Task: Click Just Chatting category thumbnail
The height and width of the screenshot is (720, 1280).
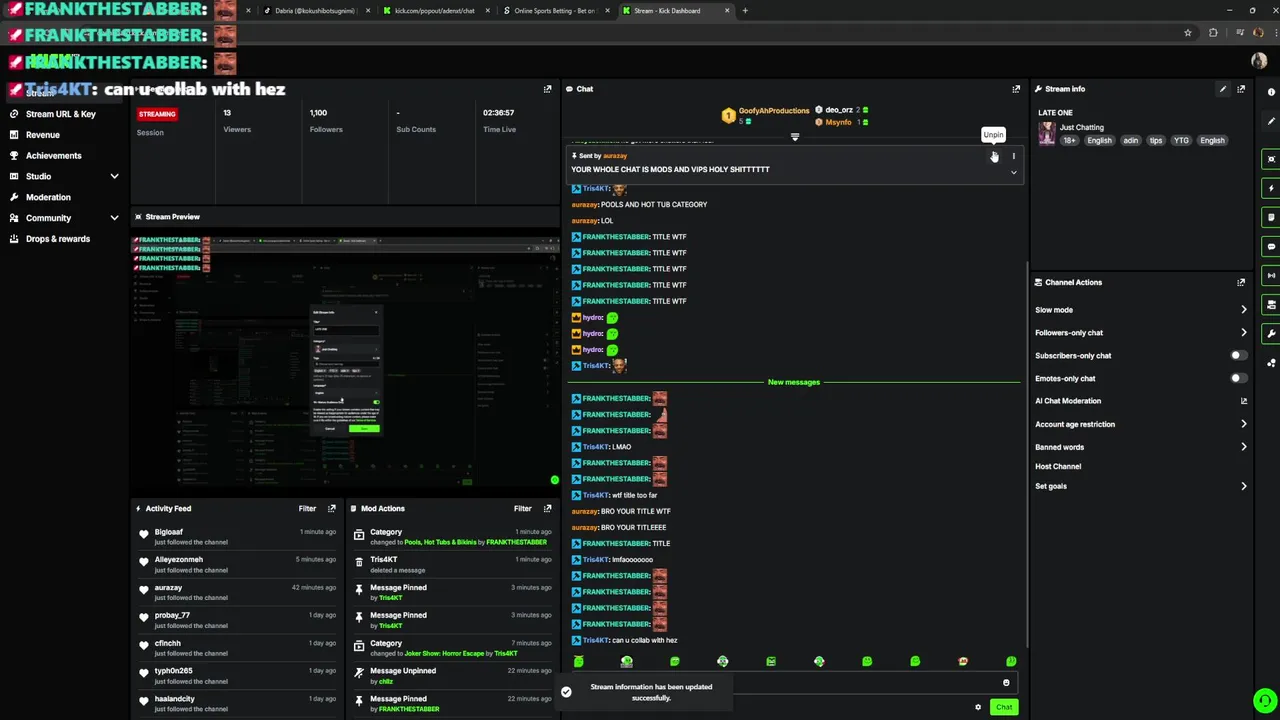Action: click(1046, 133)
